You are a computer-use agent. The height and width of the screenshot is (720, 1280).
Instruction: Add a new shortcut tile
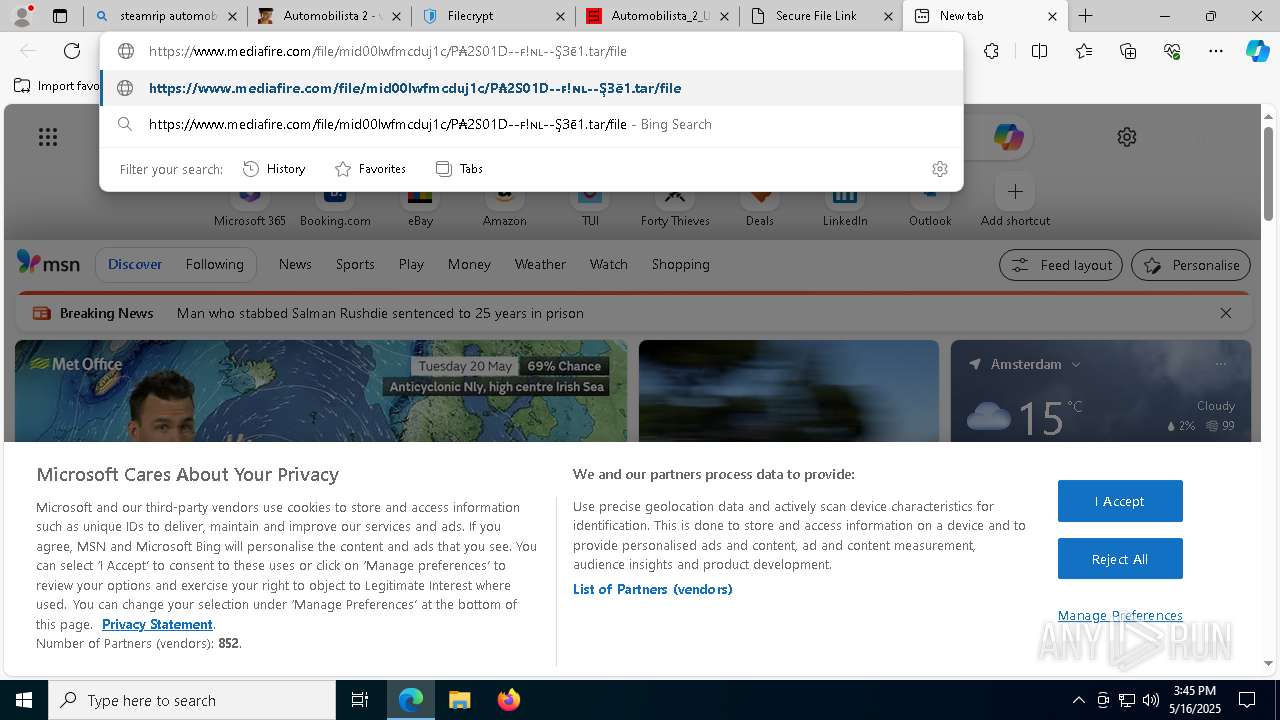(x=1015, y=199)
